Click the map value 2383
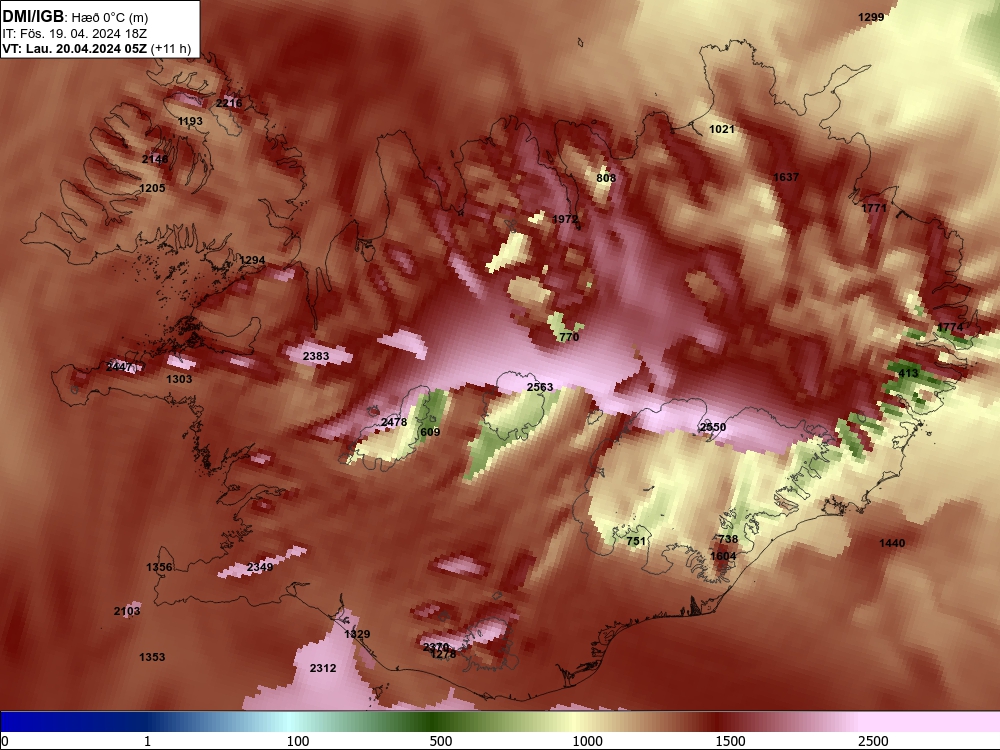 point(316,356)
